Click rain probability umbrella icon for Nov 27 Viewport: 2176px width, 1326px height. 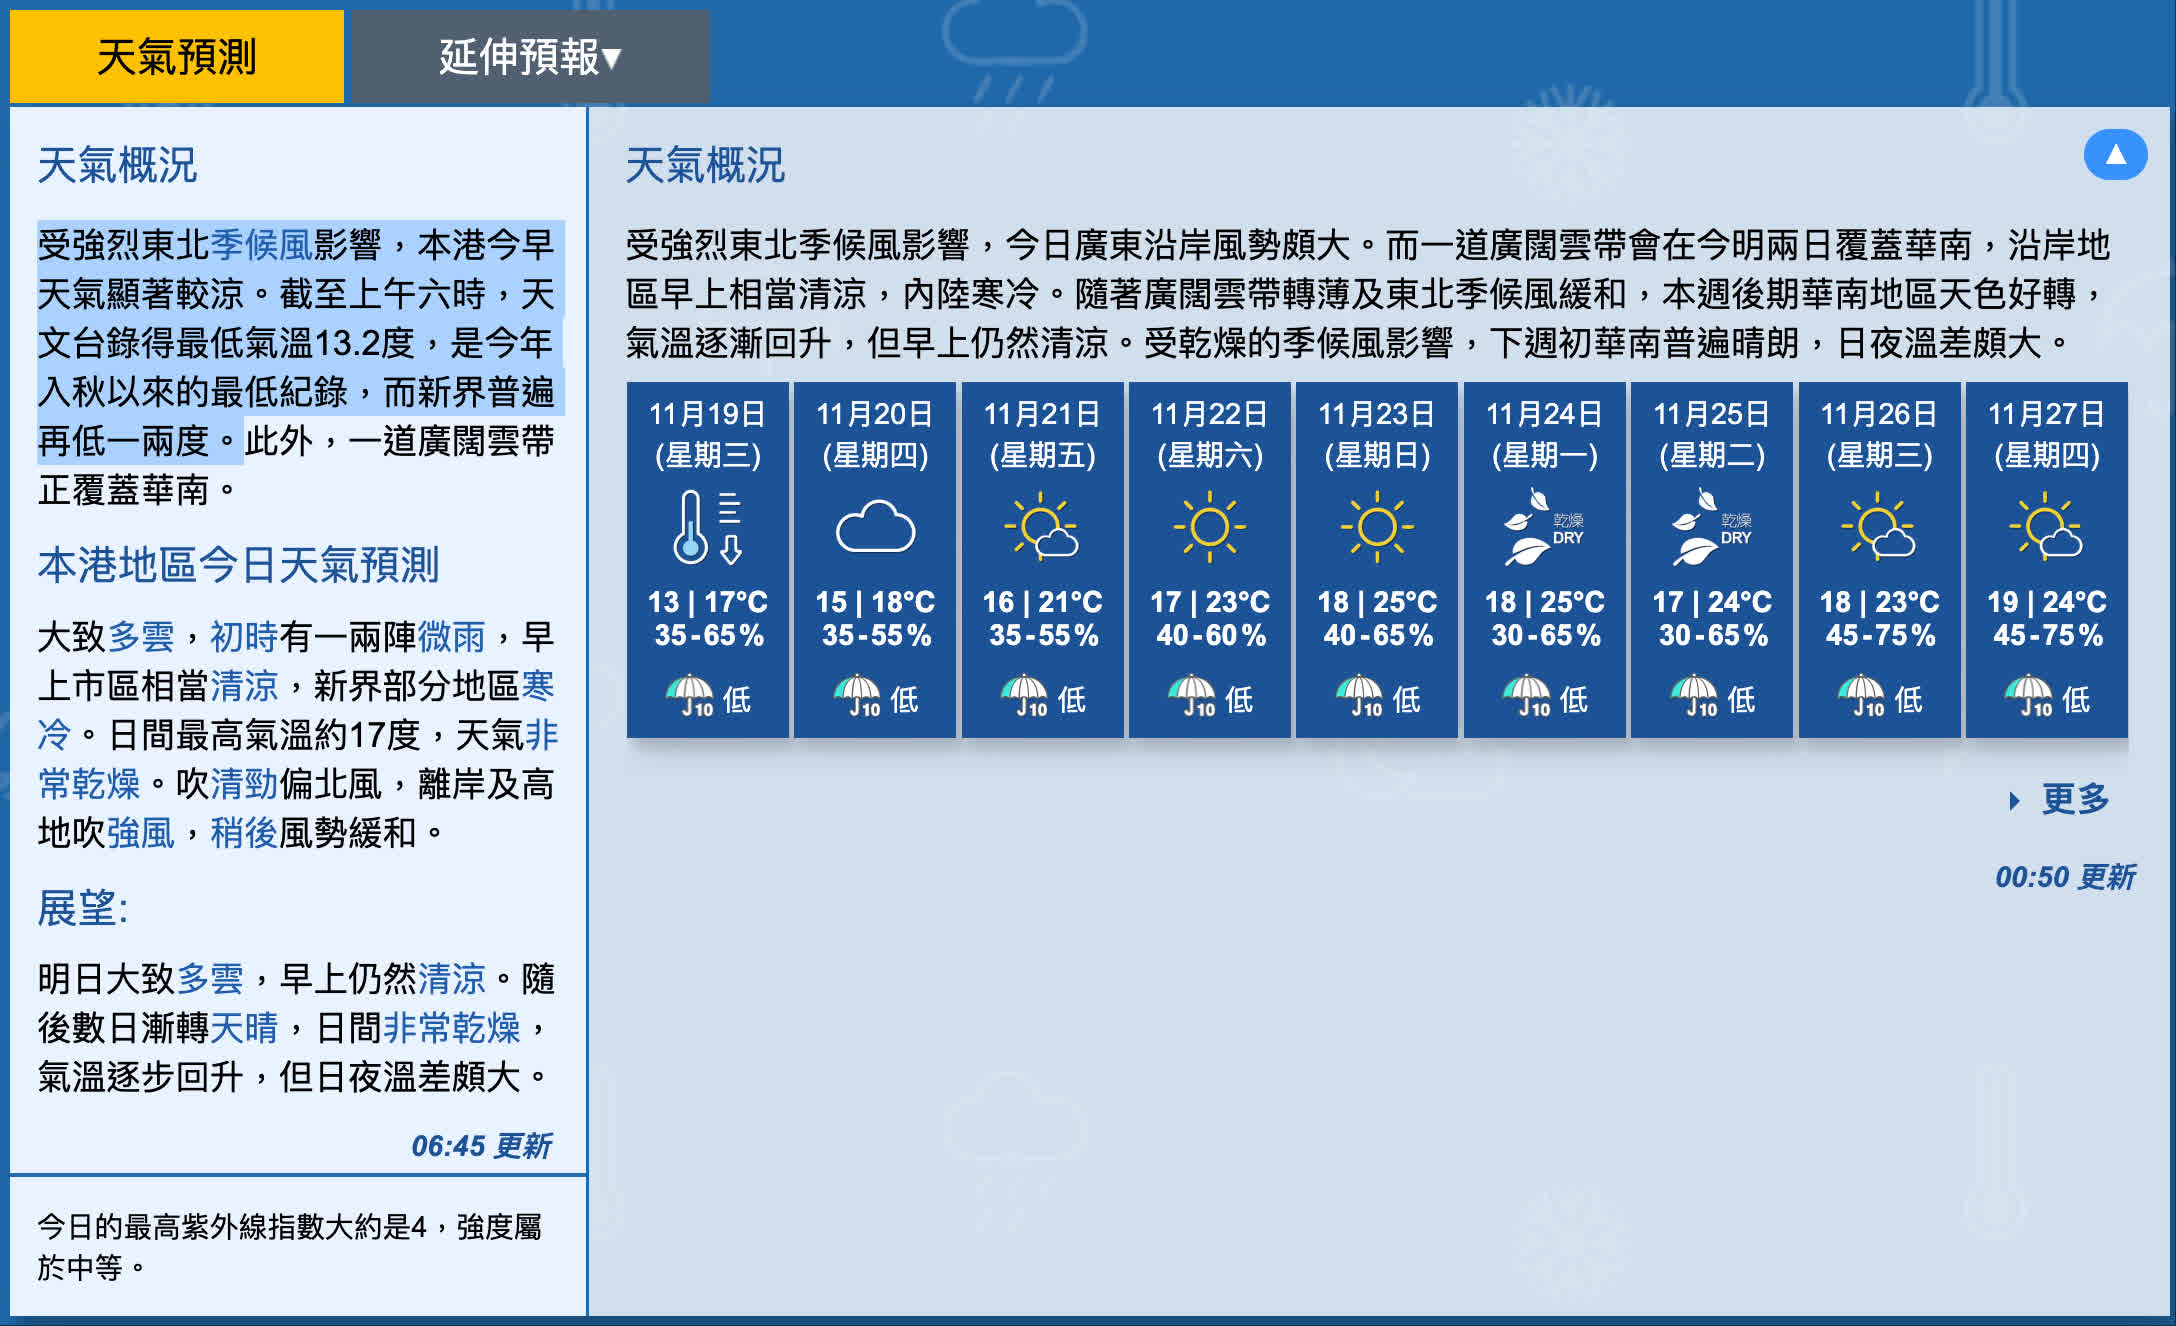pos(2028,695)
